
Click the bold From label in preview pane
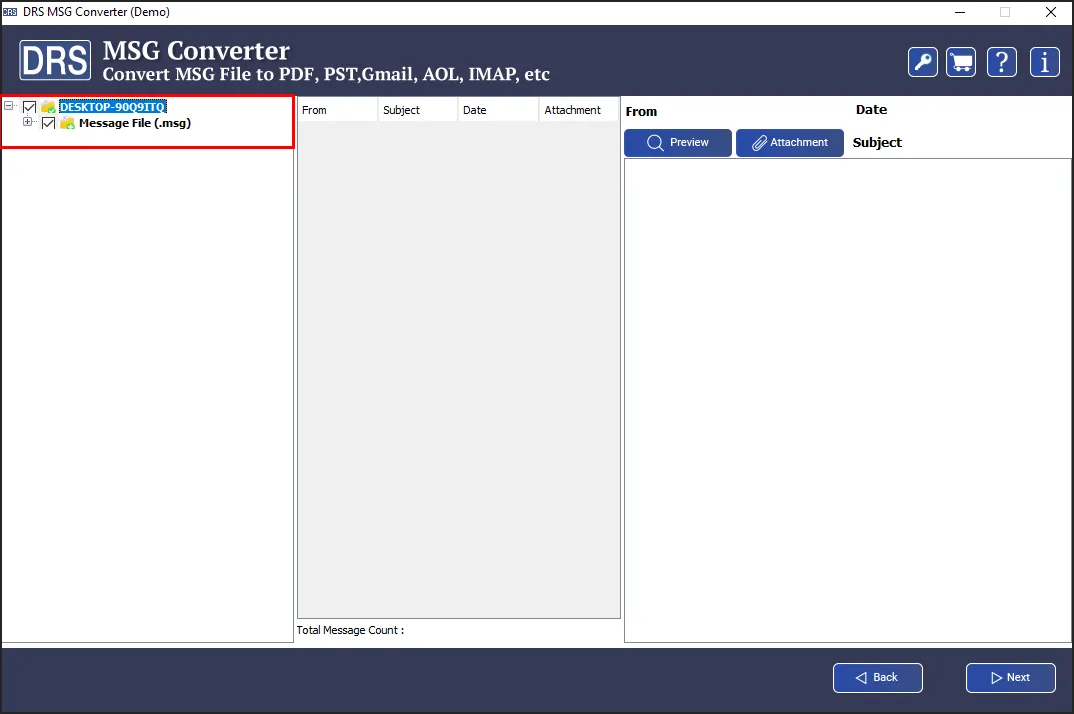(x=641, y=112)
